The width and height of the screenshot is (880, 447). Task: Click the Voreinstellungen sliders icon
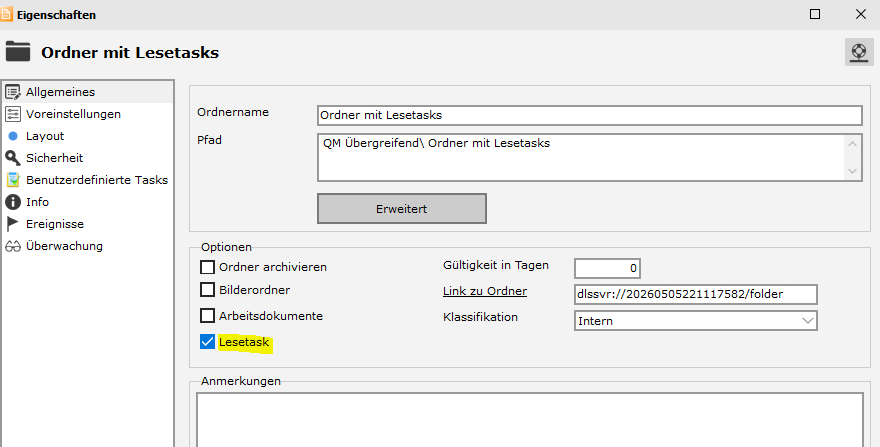tap(13, 114)
